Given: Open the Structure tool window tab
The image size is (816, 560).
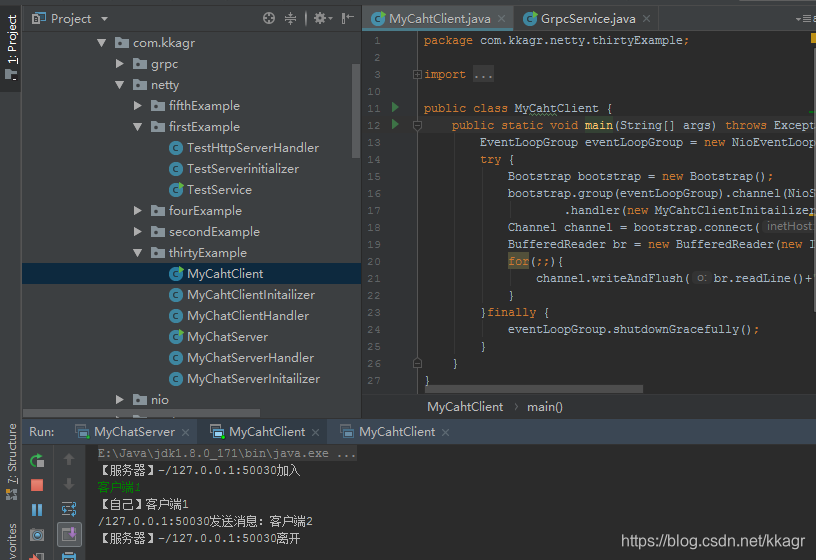Looking at the screenshot, I should coord(11,461).
